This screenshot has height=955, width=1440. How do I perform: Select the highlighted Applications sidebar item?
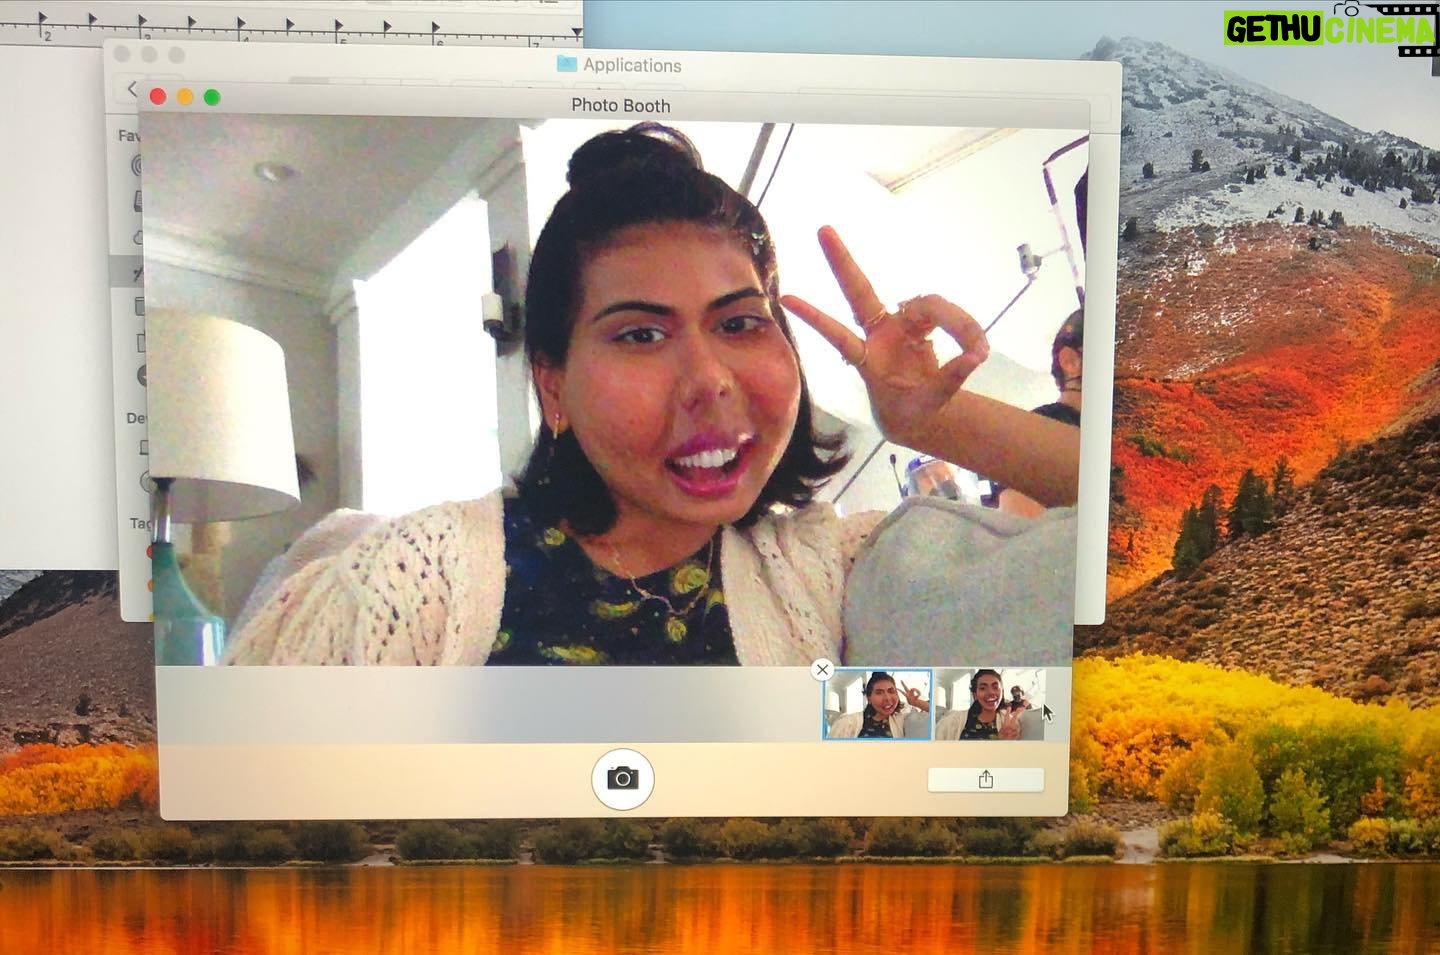131,271
